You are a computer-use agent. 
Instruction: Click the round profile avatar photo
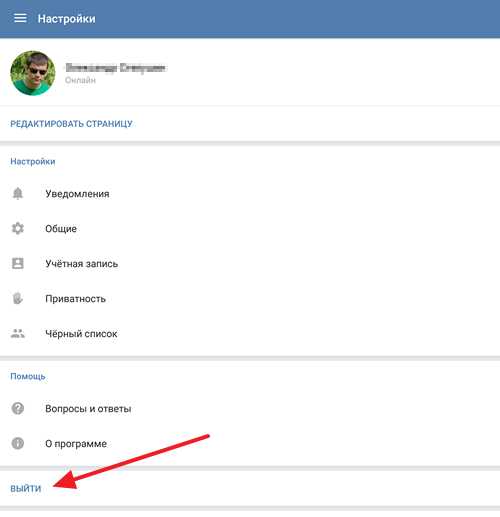pyautogui.click(x=33, y=73)
